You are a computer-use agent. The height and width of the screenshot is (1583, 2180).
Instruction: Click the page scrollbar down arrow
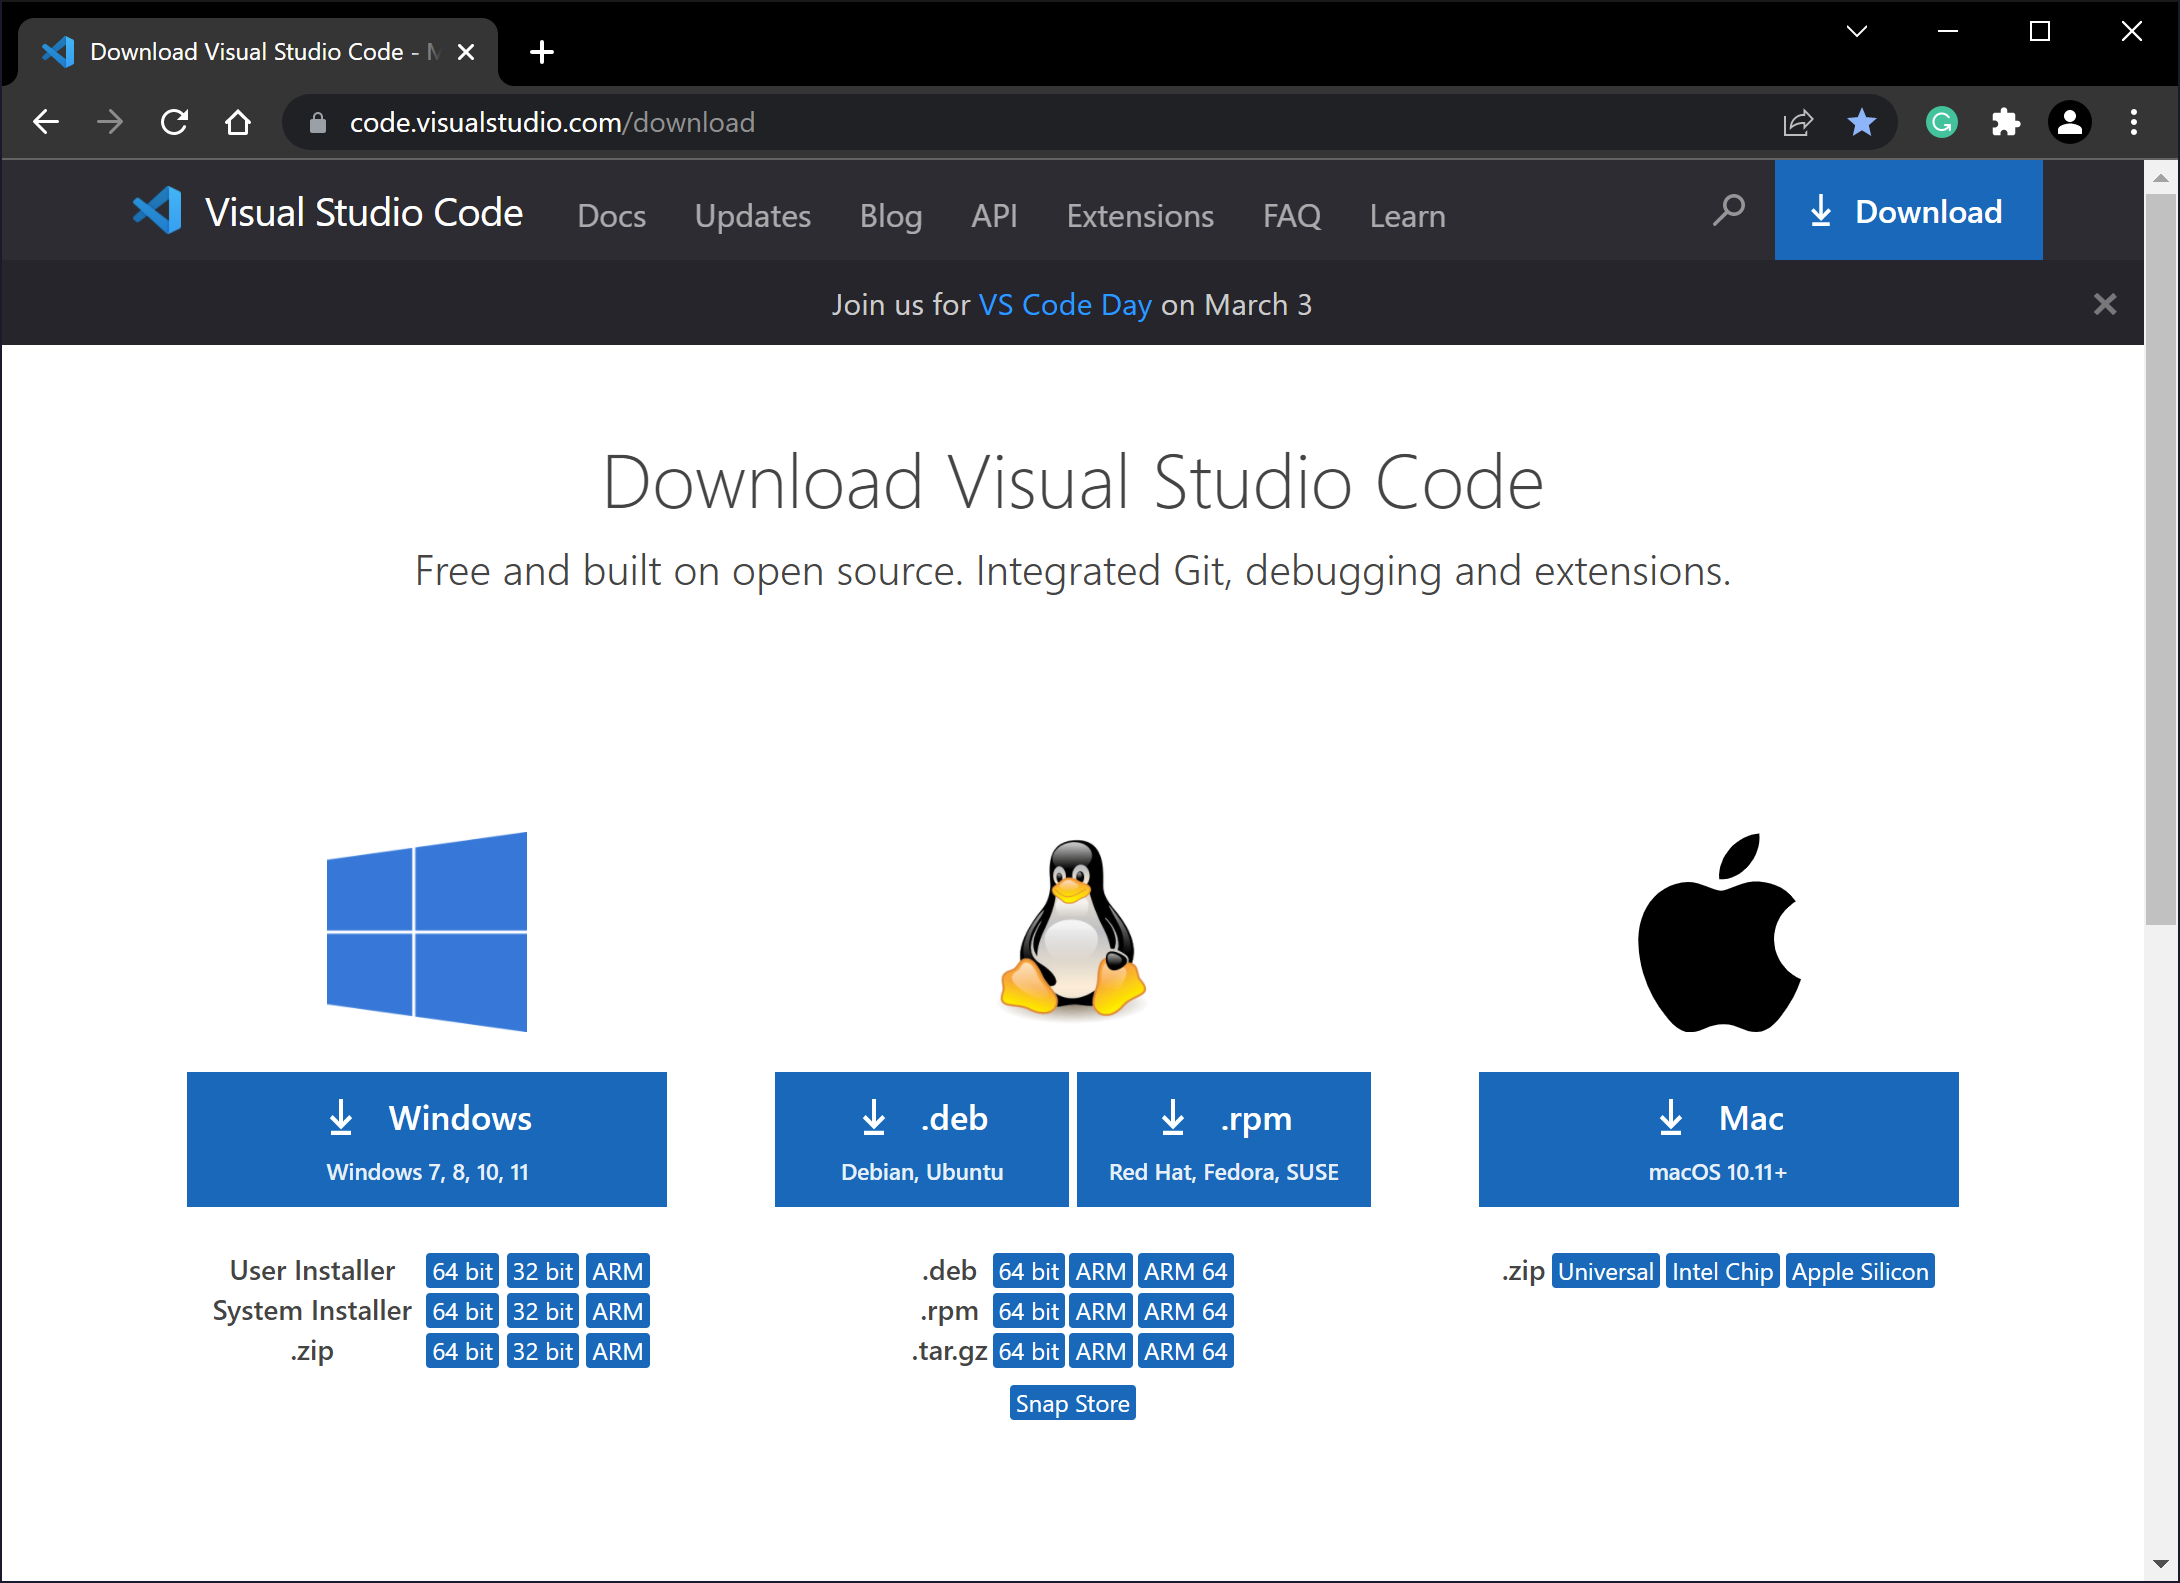tap(2161, 1564)
